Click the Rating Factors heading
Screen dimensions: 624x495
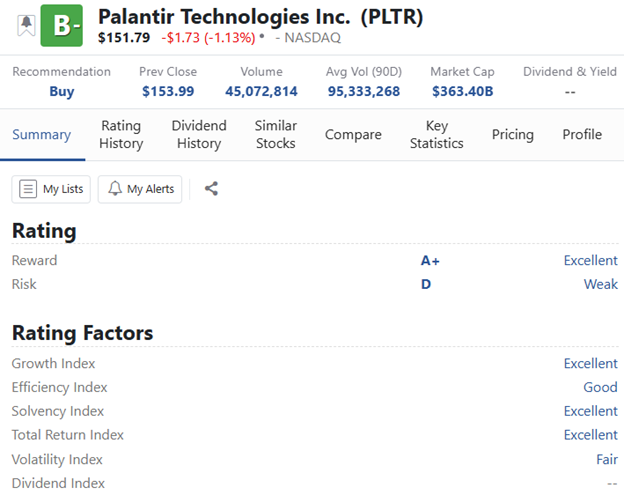82,333
